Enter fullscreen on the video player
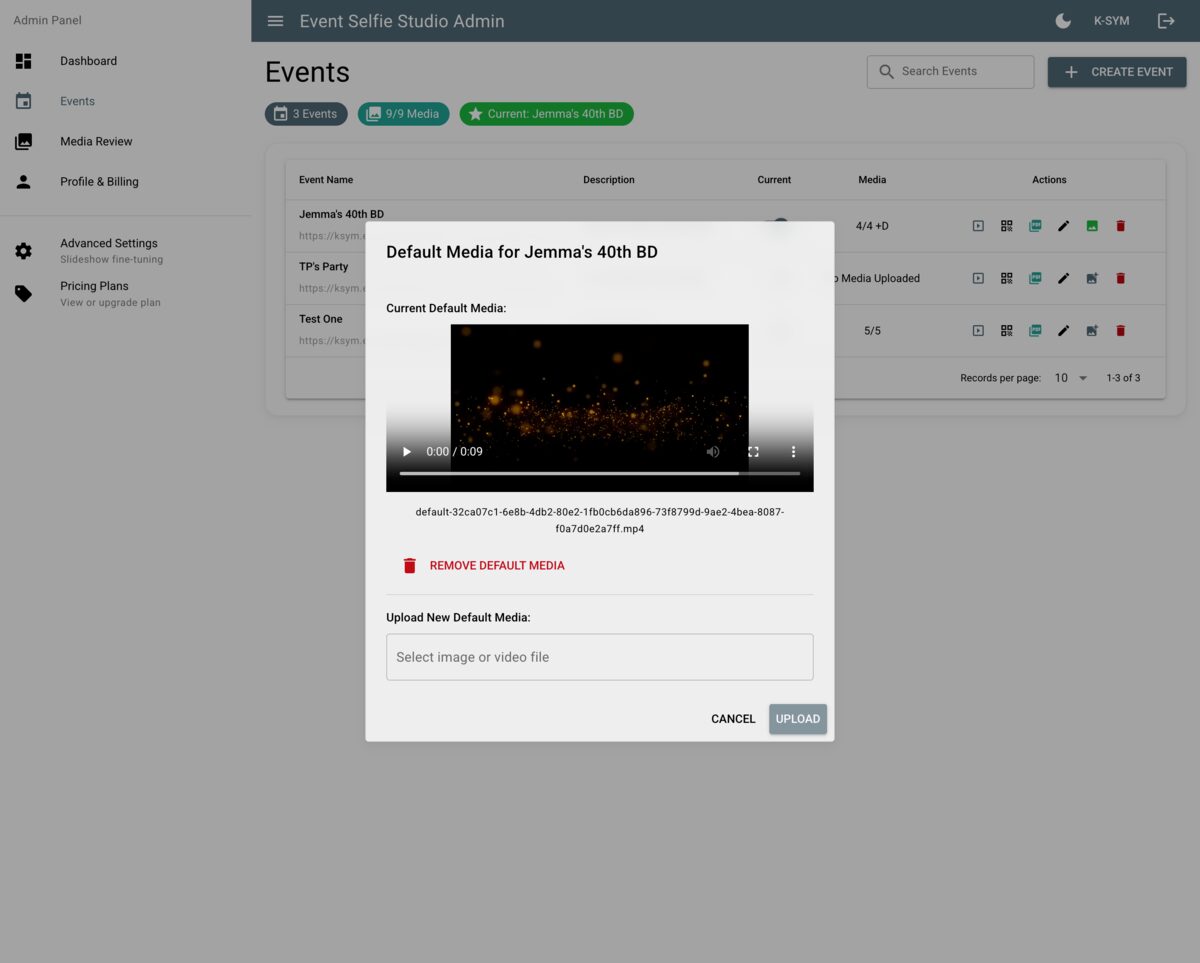This screenshot has height=963, width=1200. pyautogui.click(x=753, y=451)
